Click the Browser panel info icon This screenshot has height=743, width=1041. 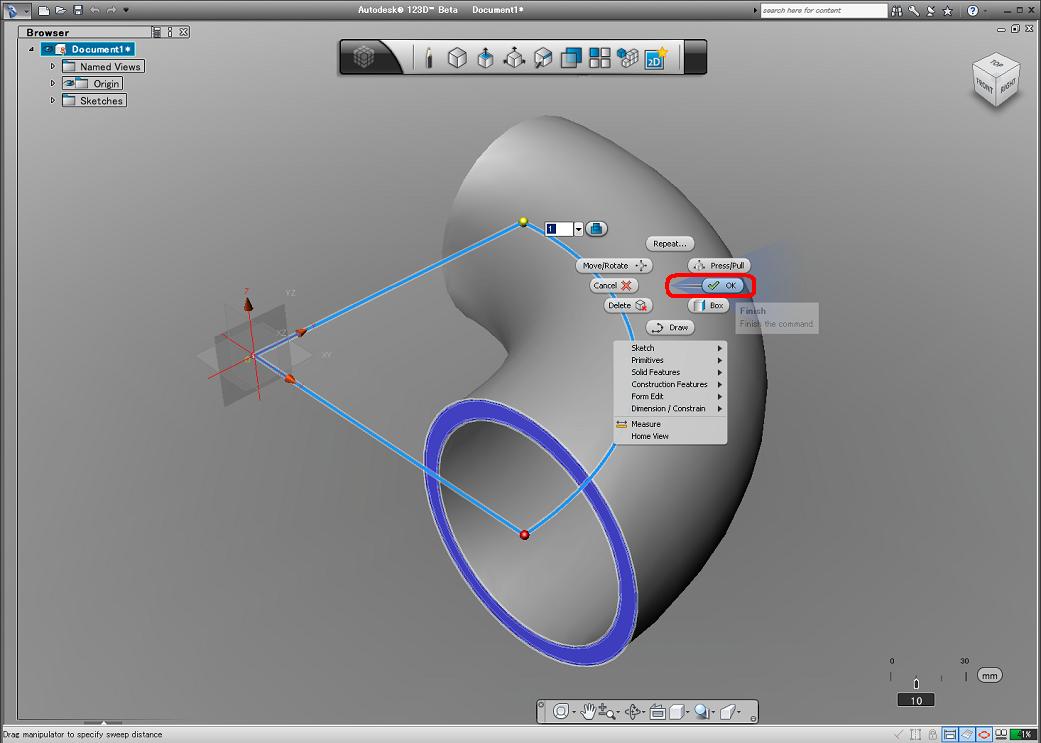[x=169, y=32]
